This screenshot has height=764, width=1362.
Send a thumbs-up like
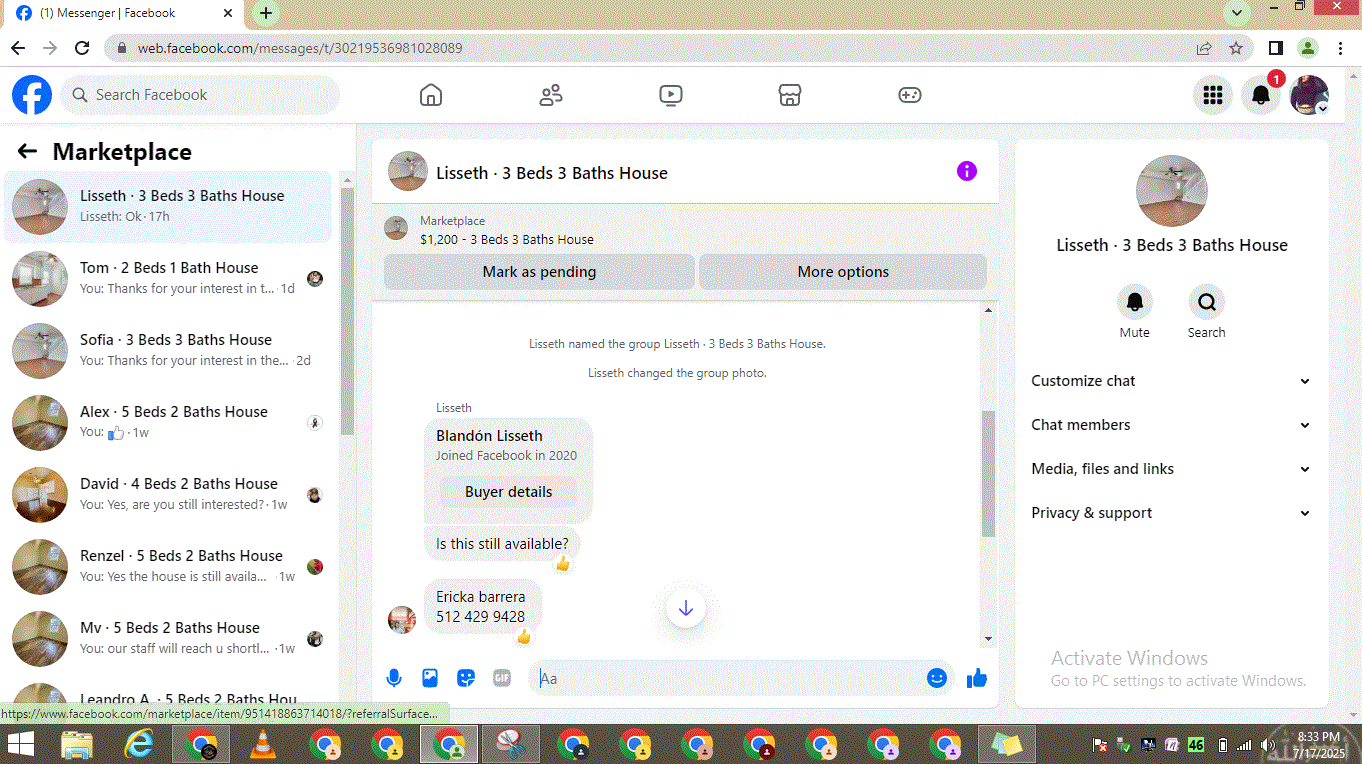[x=977, y=678]
